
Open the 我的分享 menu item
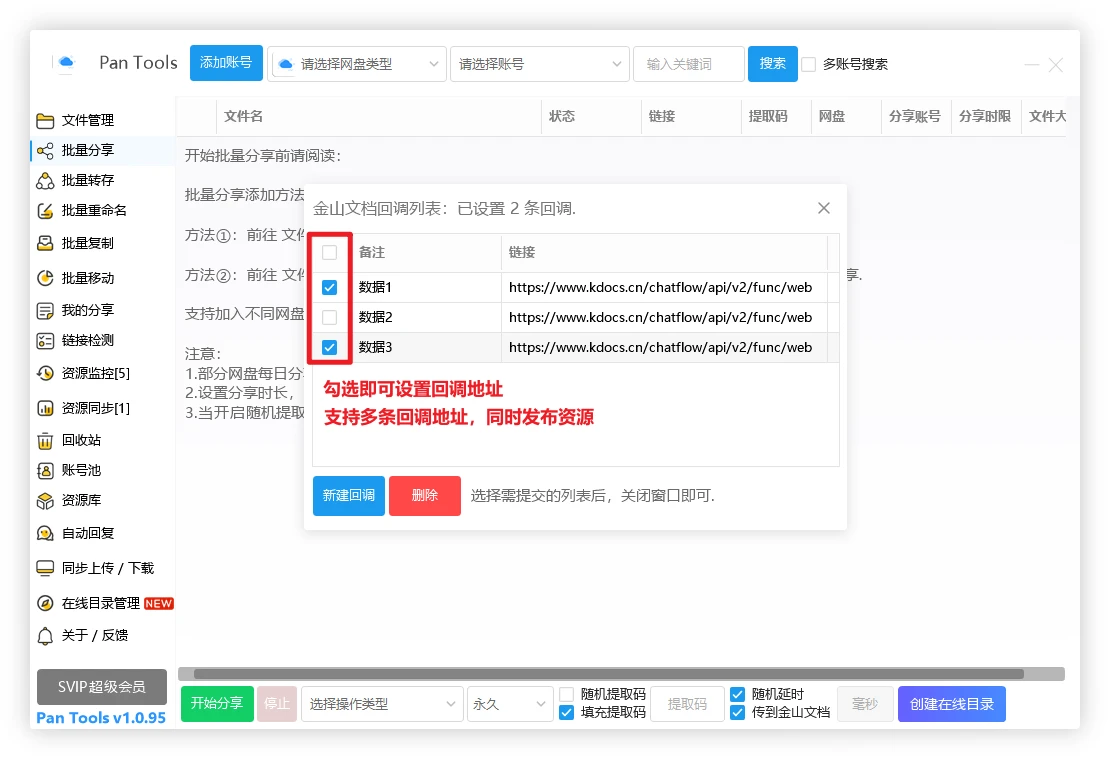(x=87, y=310)
